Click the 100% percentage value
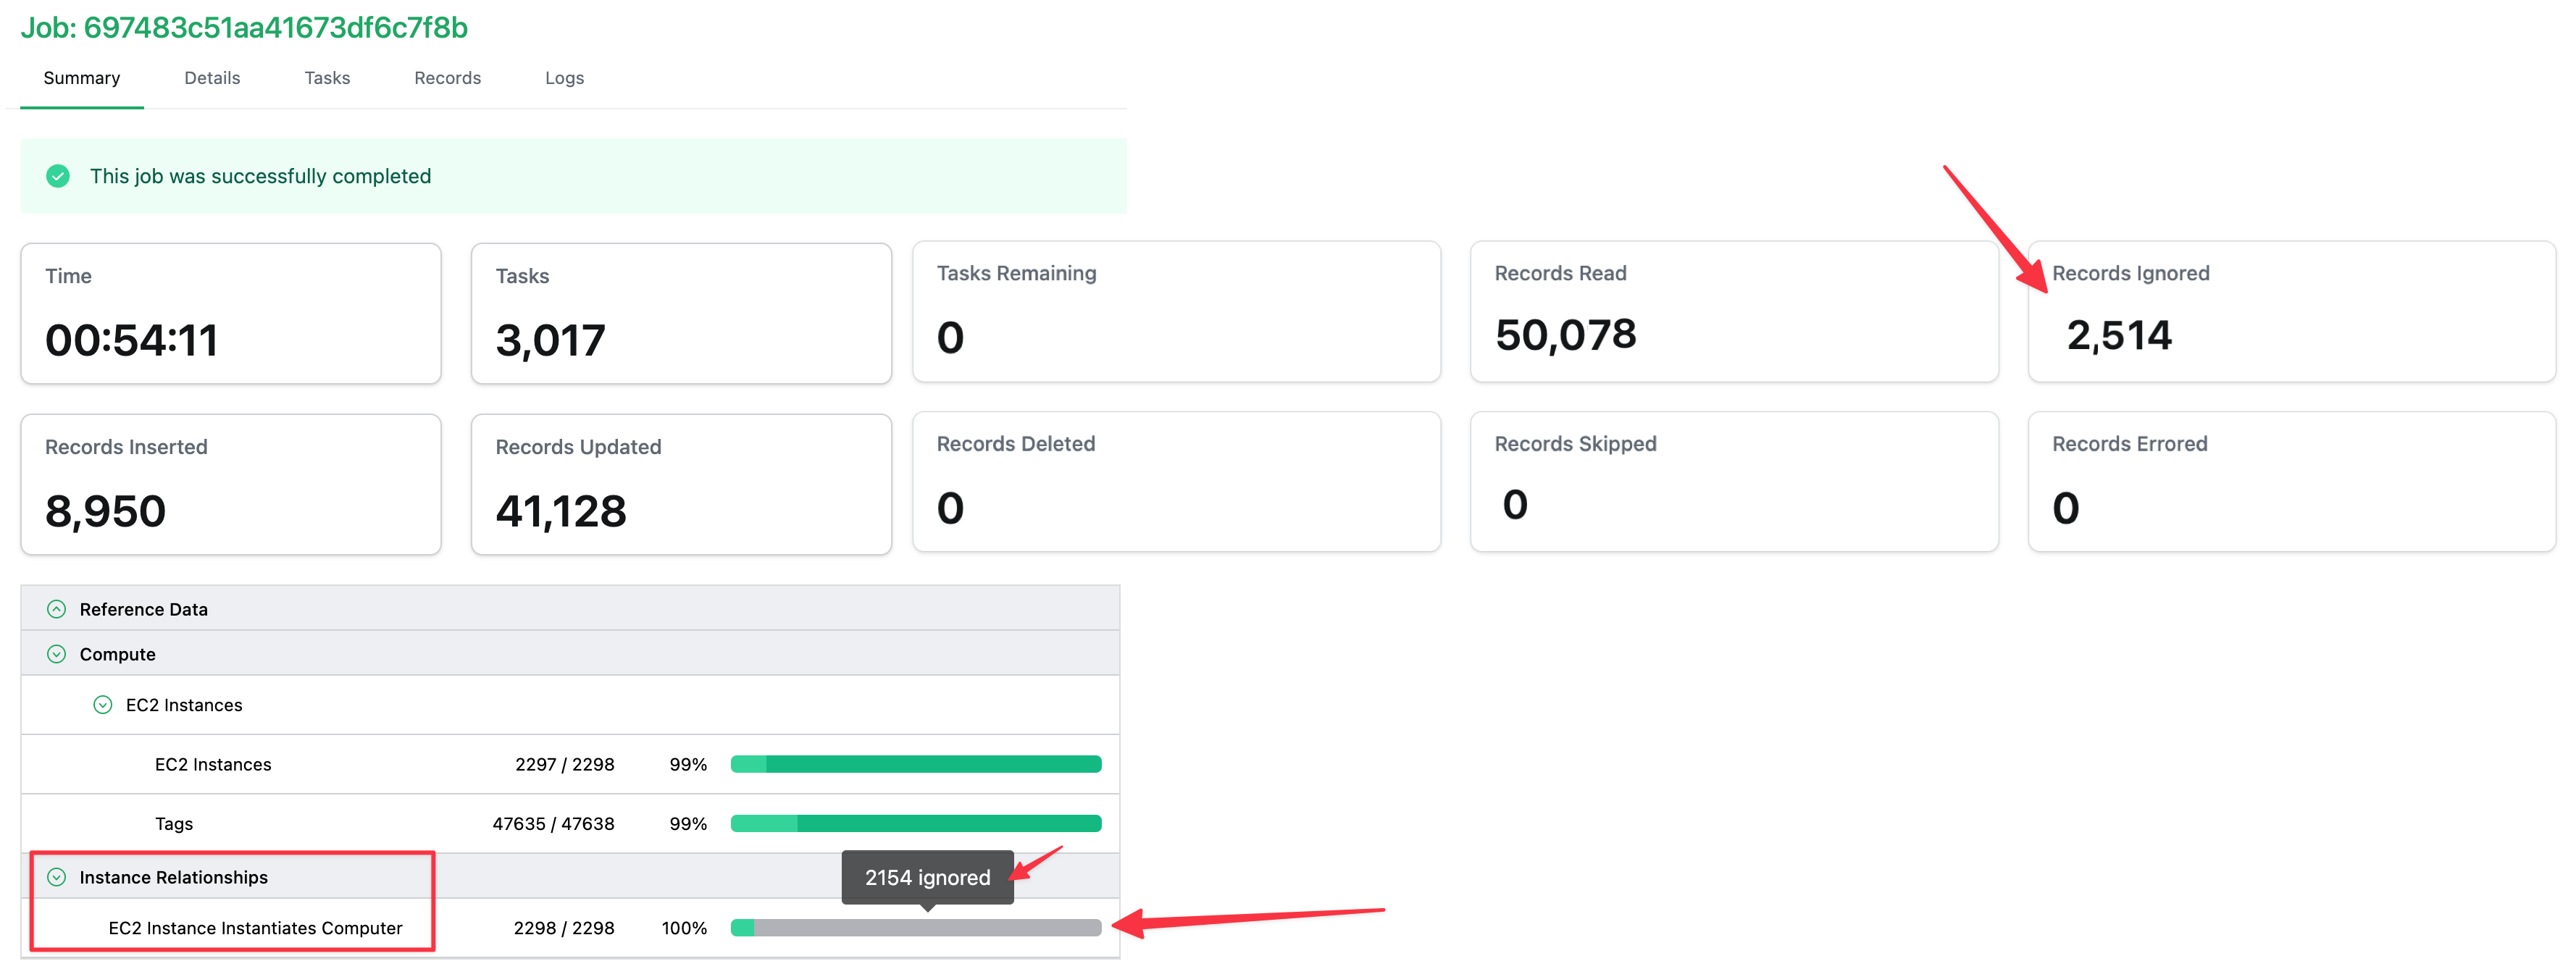 [x=684, y=928]
